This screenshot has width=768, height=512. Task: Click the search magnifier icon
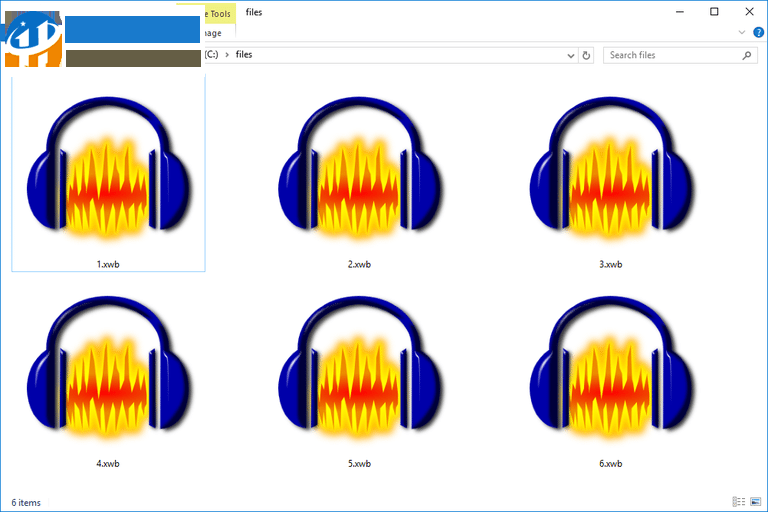747,56
